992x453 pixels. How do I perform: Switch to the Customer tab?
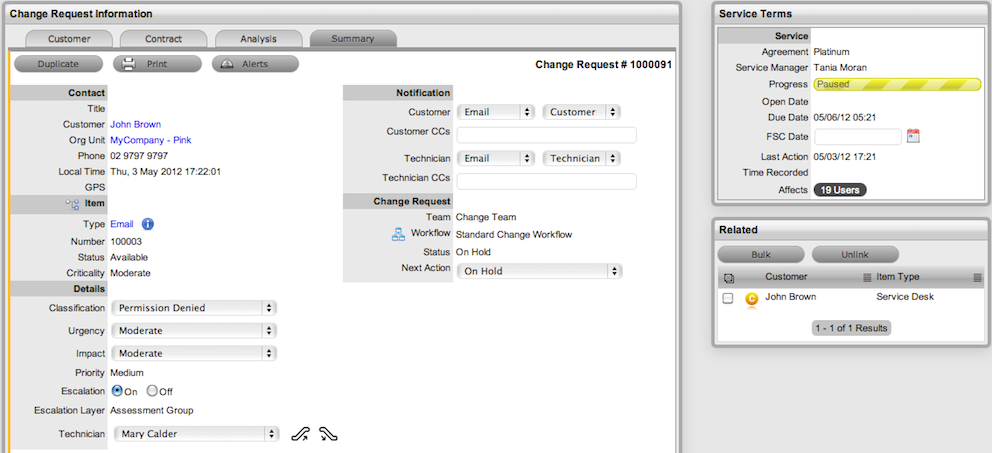[69, 39]
